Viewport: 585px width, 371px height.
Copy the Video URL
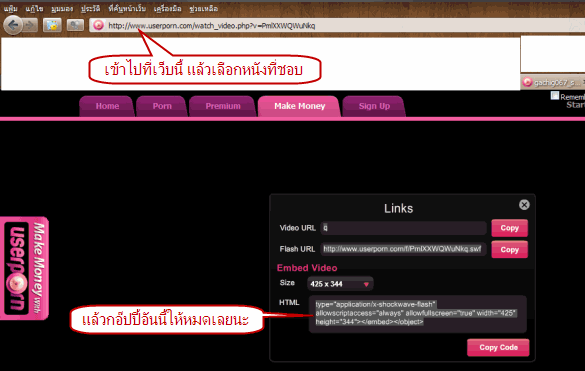509,228
